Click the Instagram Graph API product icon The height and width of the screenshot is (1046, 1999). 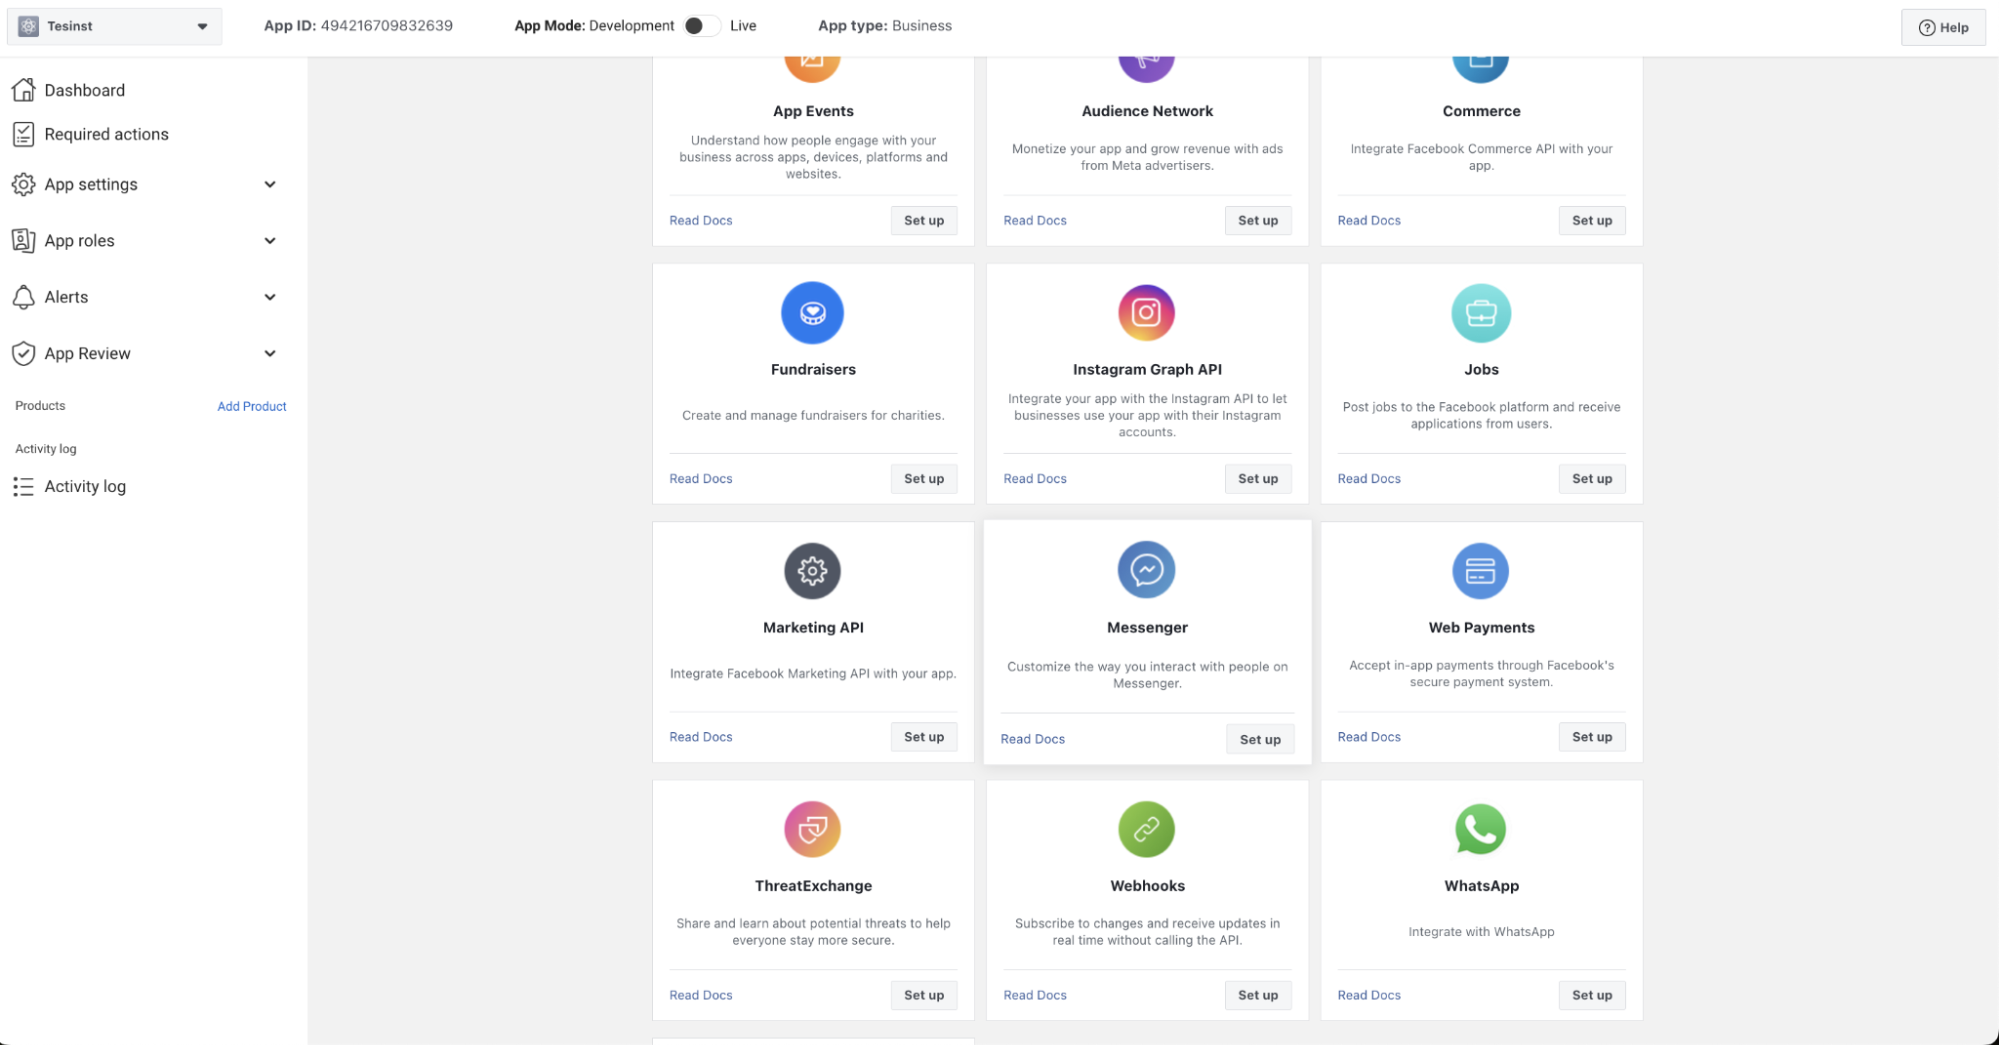[x=1146, y=313]
